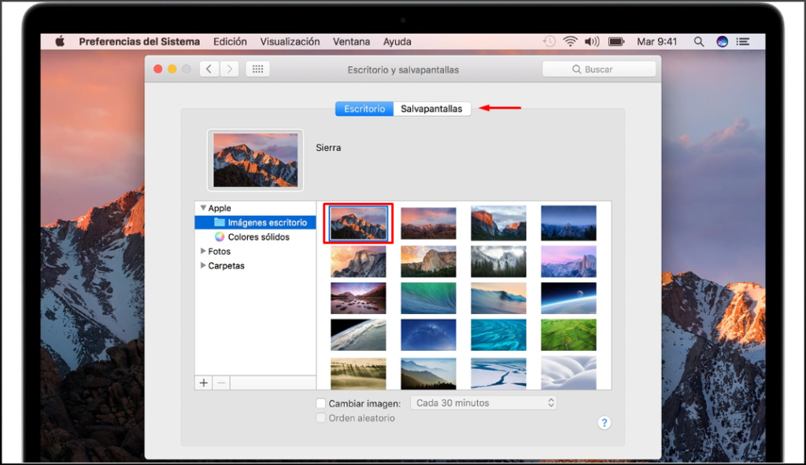Select the sunlit golden dunes wallpaper
Image resolution: width=806 pixels, height=465 pixels.
(x=358, y=374)
